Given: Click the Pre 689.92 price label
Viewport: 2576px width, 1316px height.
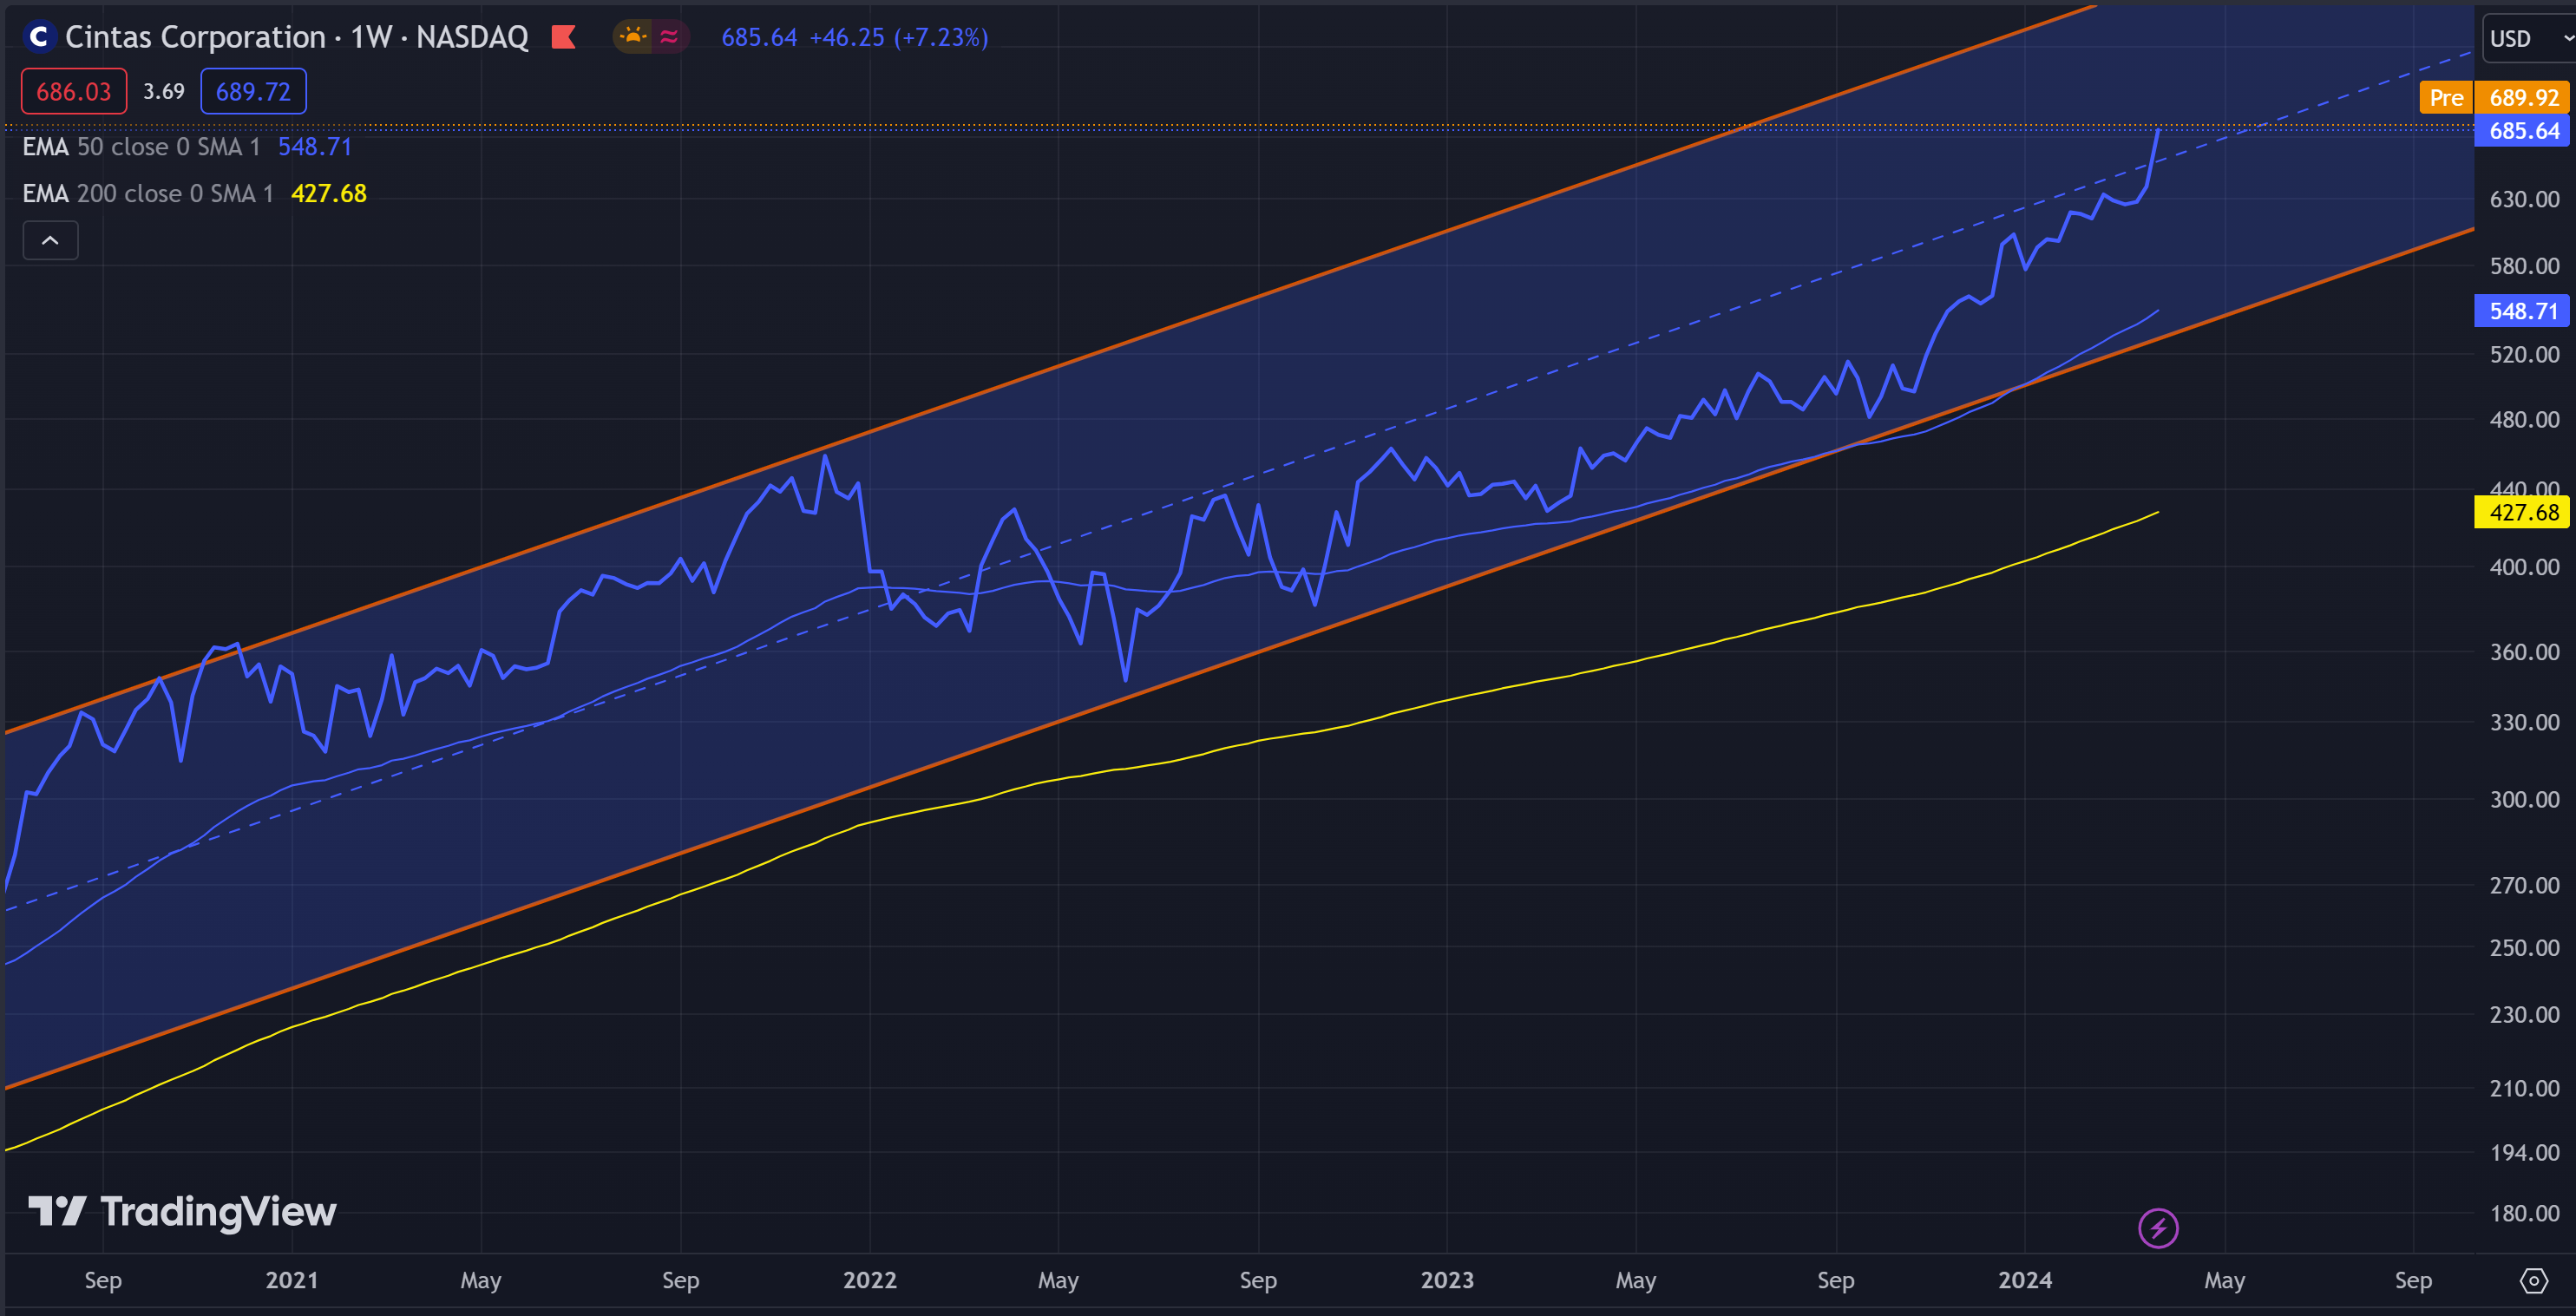Looking at the screenshot, I should tap(2494, 98).
